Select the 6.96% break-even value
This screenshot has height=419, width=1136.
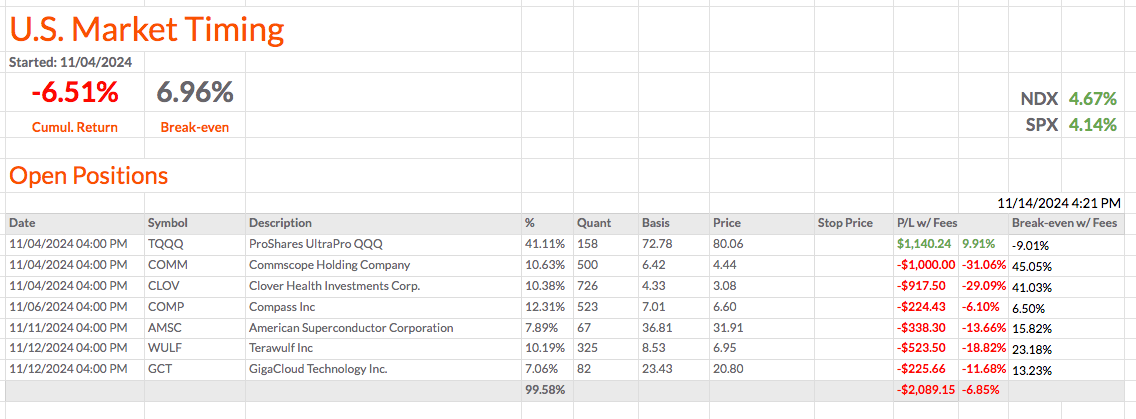(195, 93)
